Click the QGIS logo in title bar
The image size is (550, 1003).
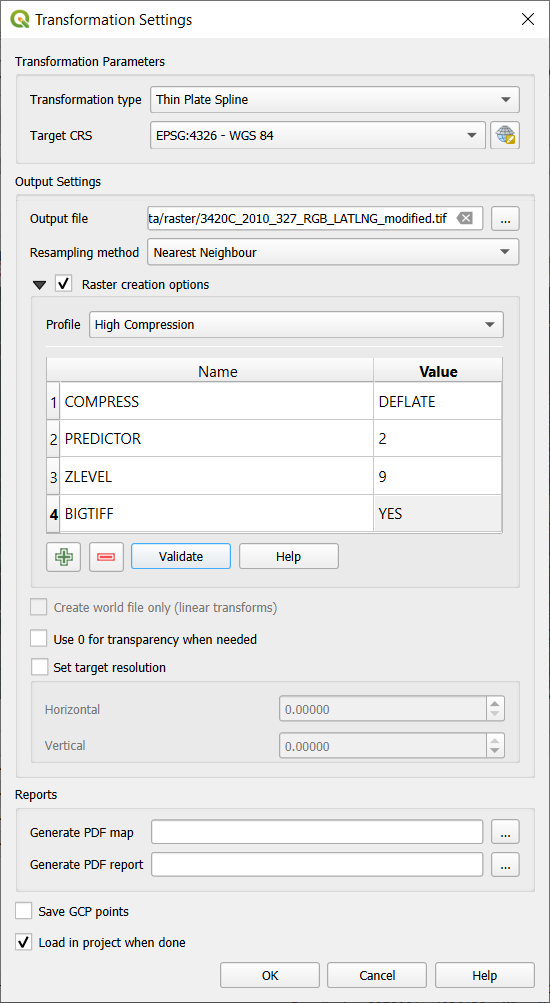20,19
